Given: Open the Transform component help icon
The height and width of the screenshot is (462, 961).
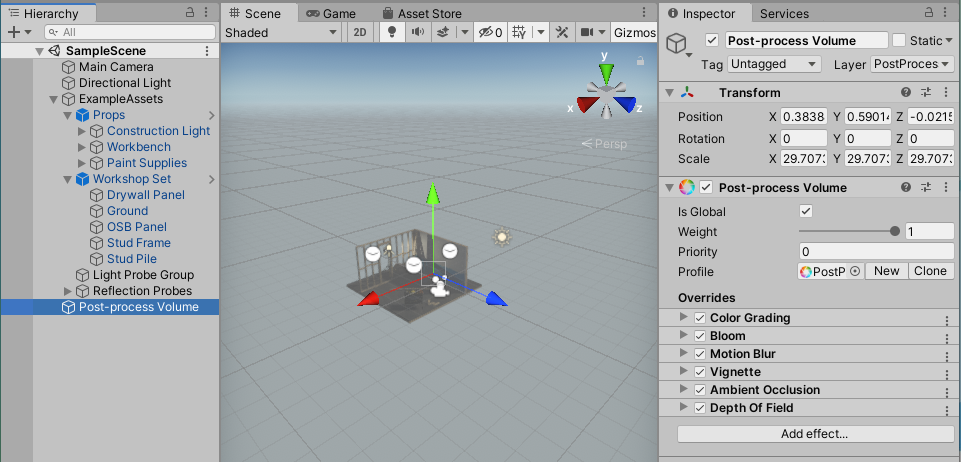Looking at the screenshot, I should click(905, 93).
